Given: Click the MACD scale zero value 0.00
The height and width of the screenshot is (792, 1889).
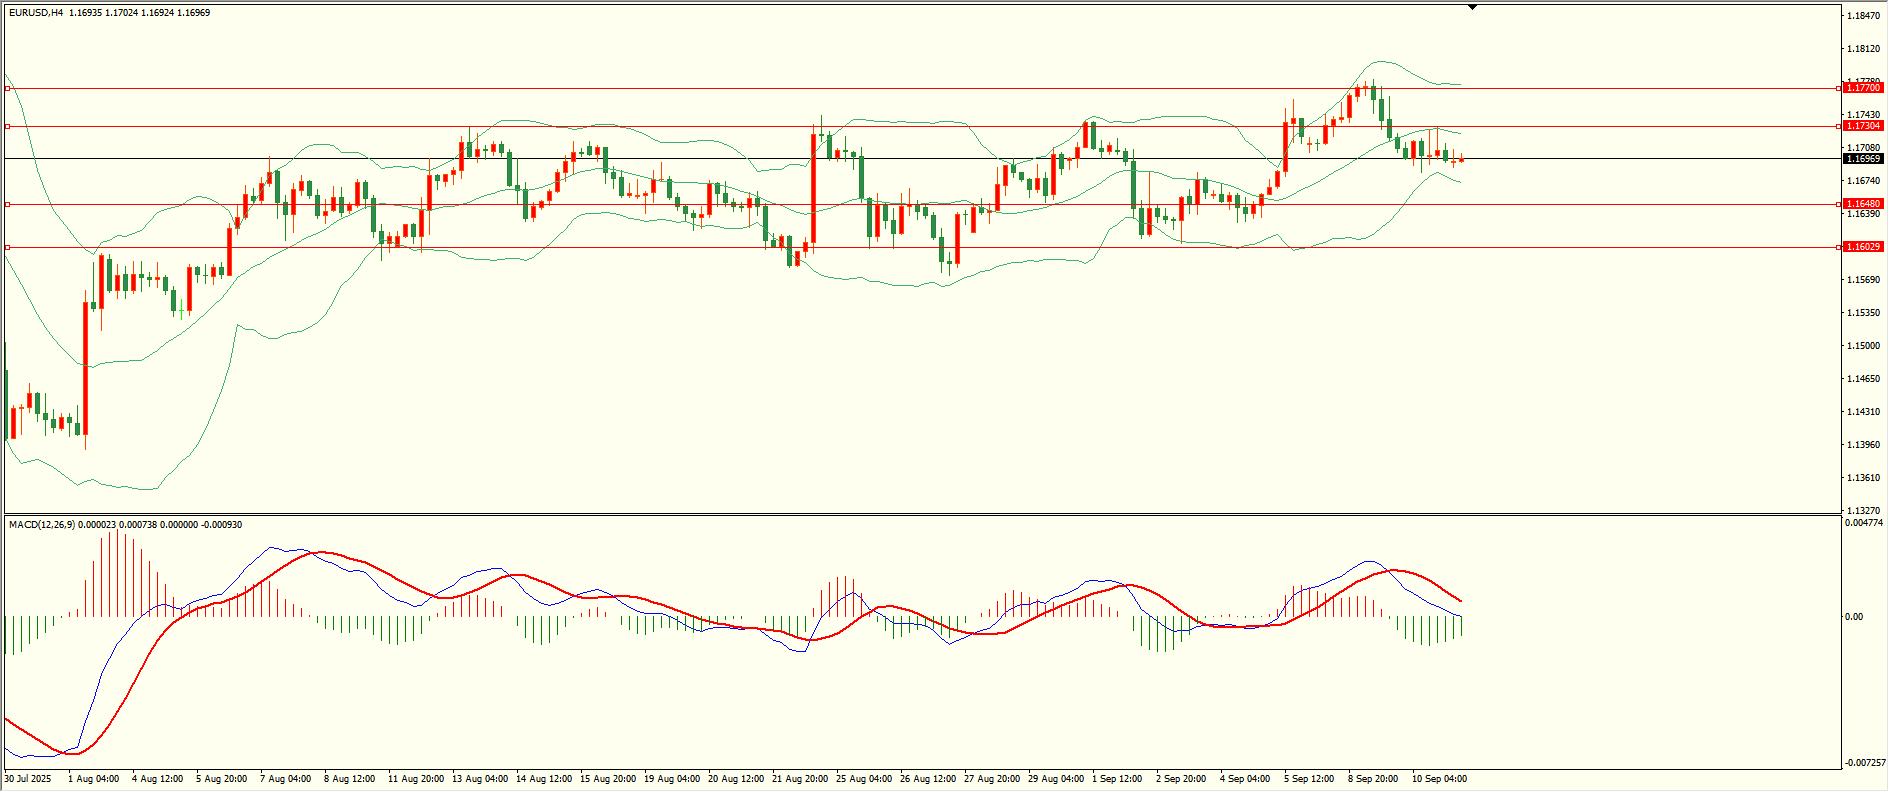Looking at the screenshot, I should click(x=1855, y=617).
